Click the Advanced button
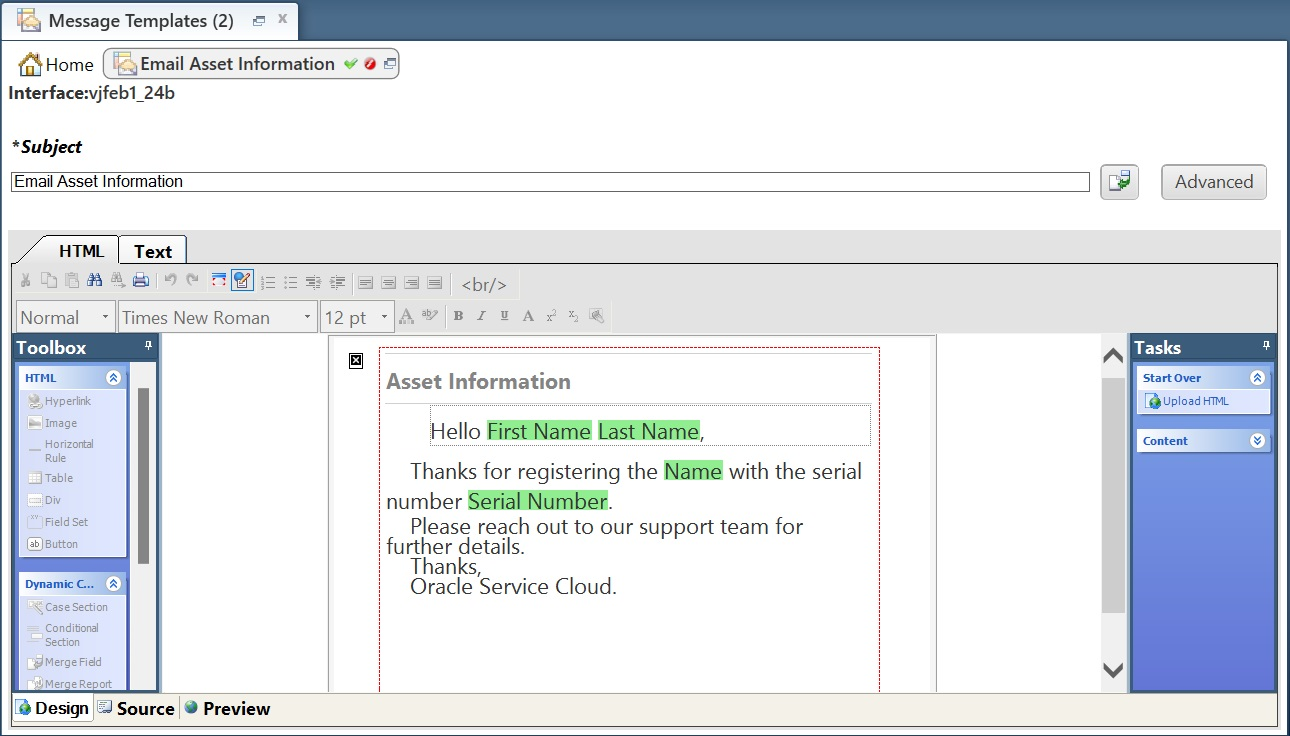The image size is (1290, 736). tap(1212, 182)
